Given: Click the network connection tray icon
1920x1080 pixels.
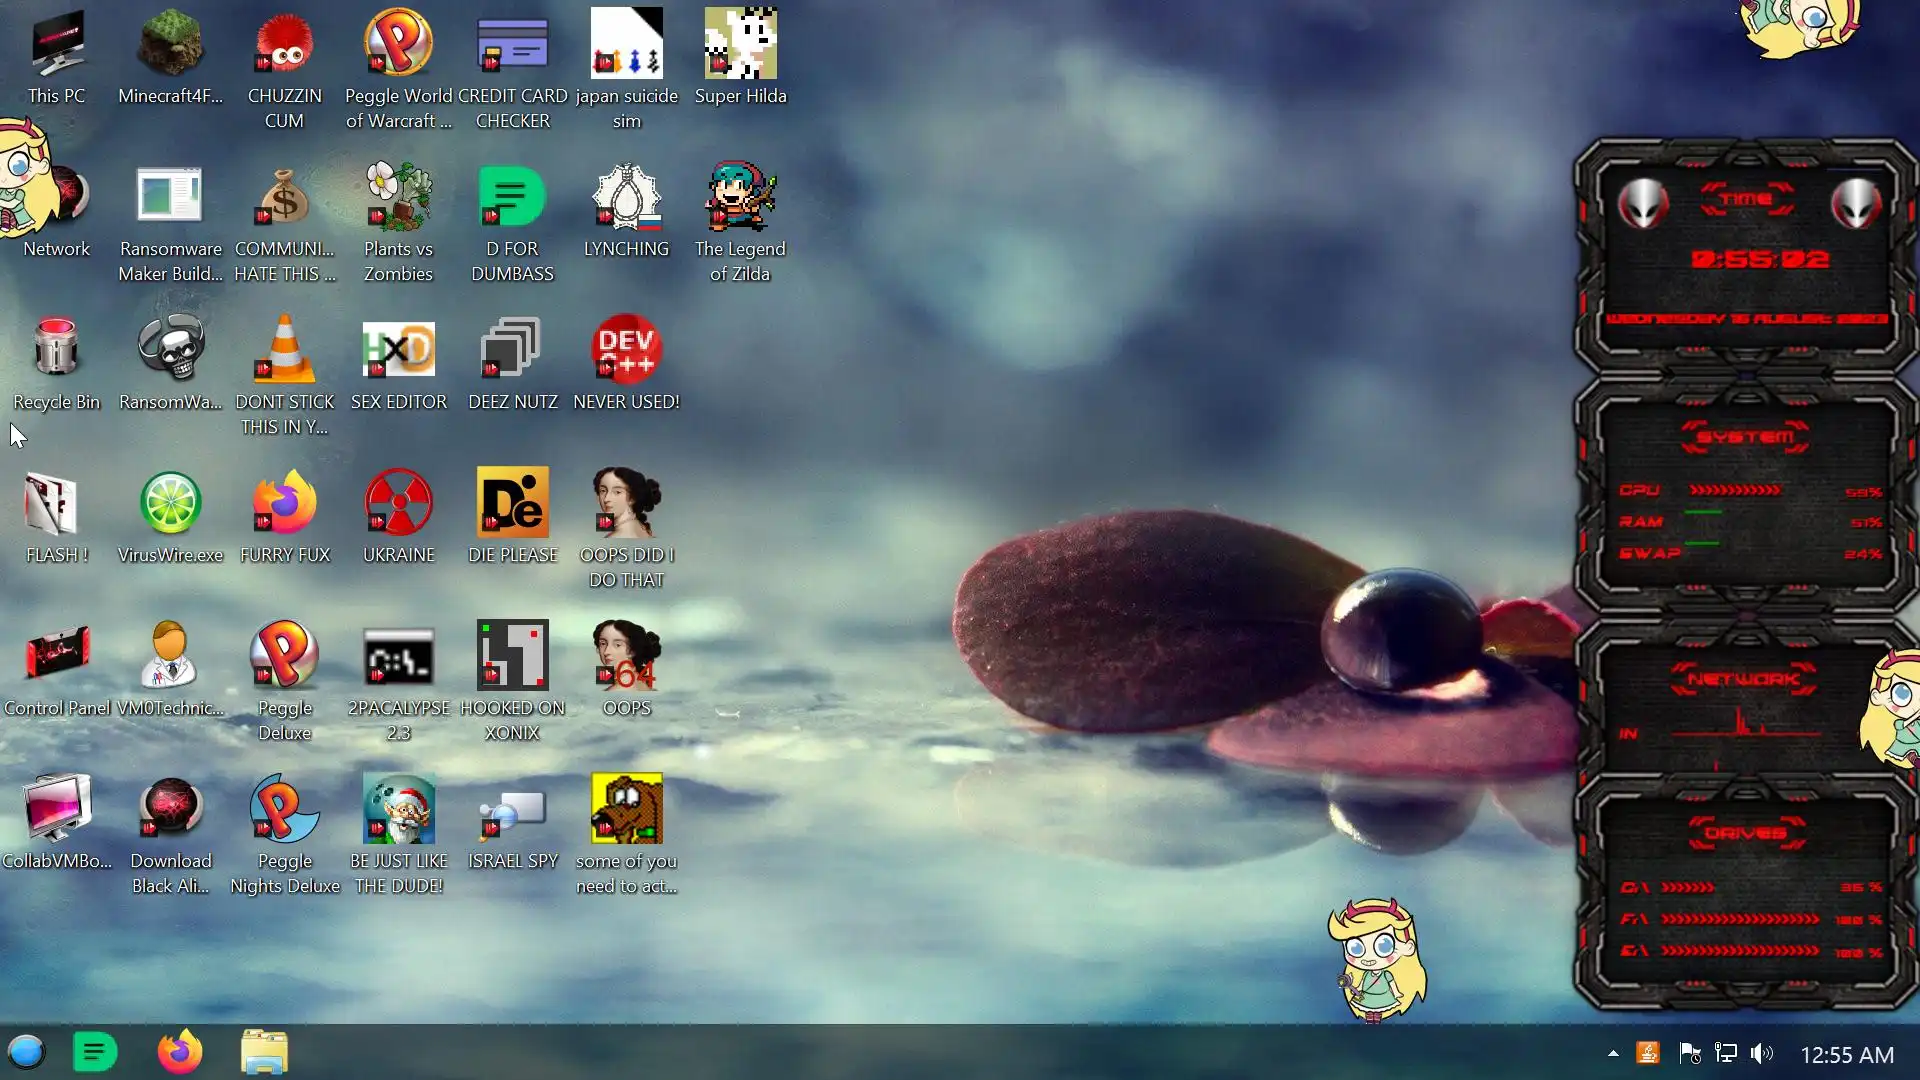Looking at the screenshot, I should 1726,1053.
